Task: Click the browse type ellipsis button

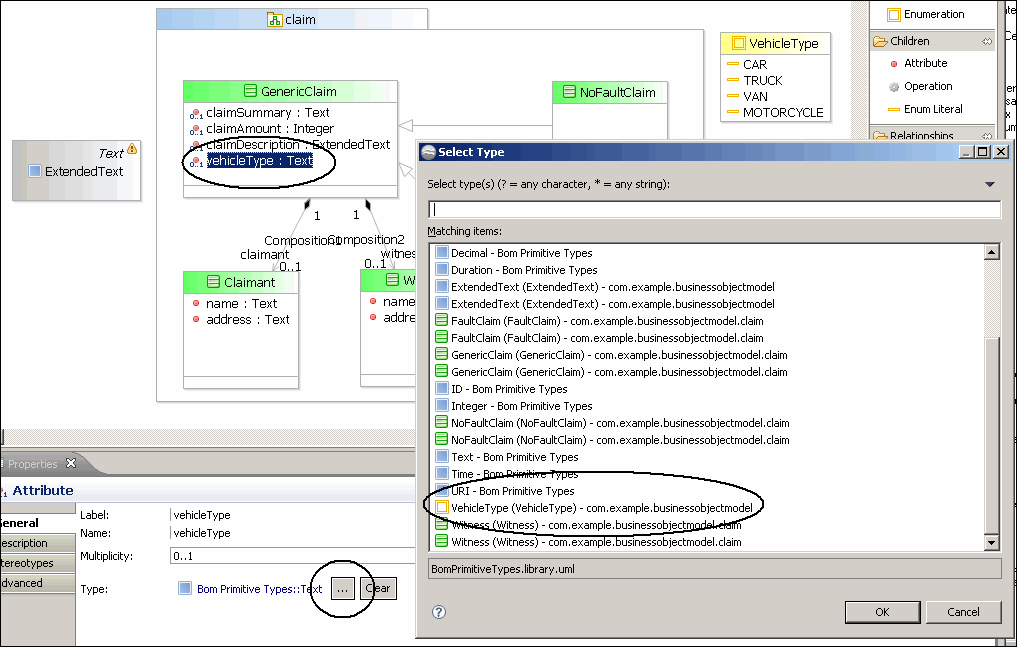Action: [341, 589]
